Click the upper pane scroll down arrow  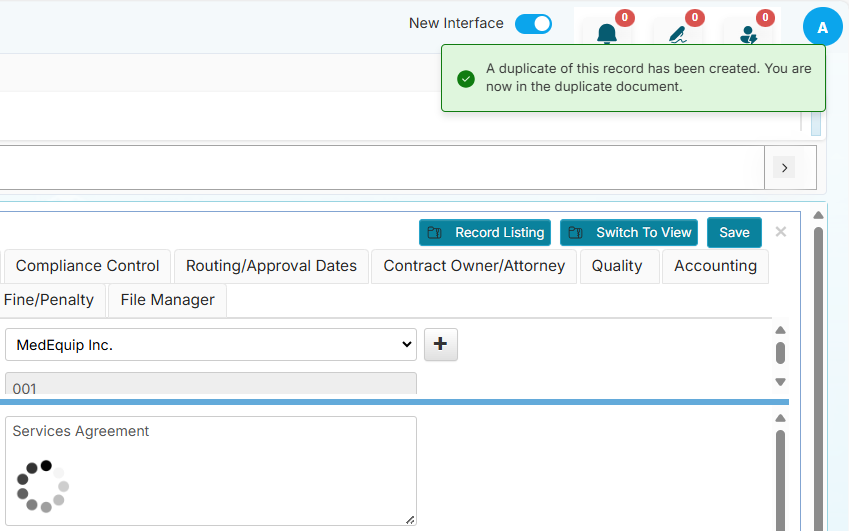coord(781,382)
